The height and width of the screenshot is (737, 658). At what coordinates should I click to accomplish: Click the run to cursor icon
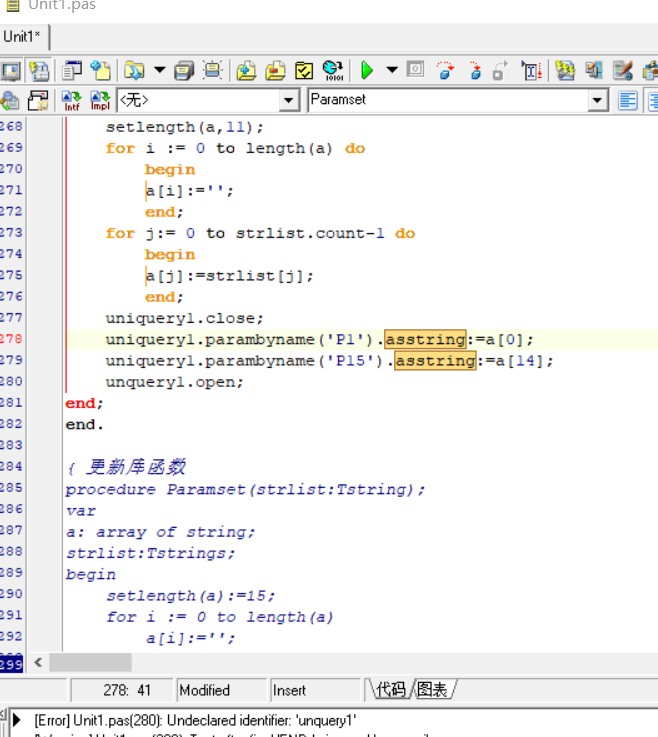click(531, 71)
